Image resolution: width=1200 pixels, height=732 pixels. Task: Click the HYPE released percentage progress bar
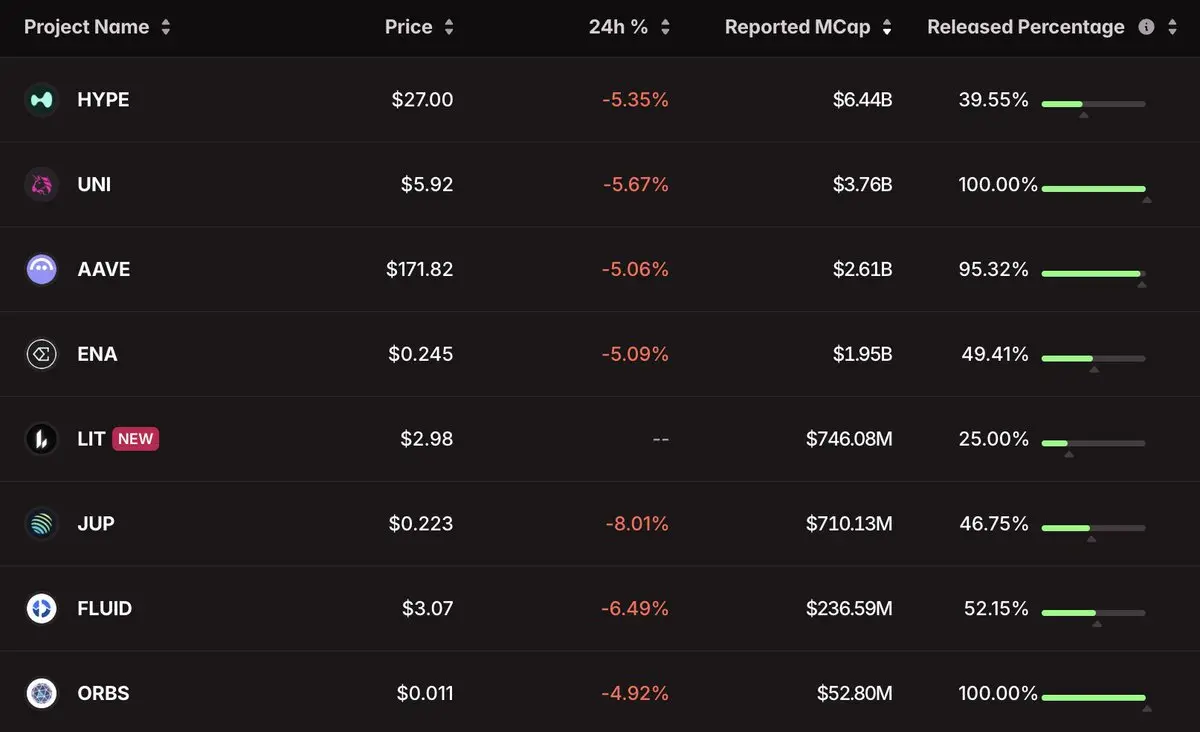(x=1093, y=104)
